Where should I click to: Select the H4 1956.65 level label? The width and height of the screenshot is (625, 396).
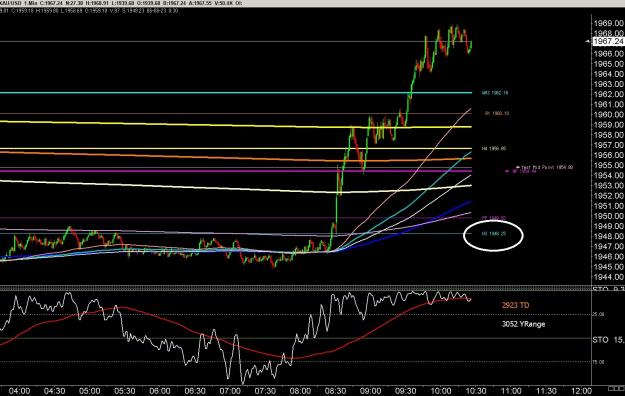click(x=493, y=148)
